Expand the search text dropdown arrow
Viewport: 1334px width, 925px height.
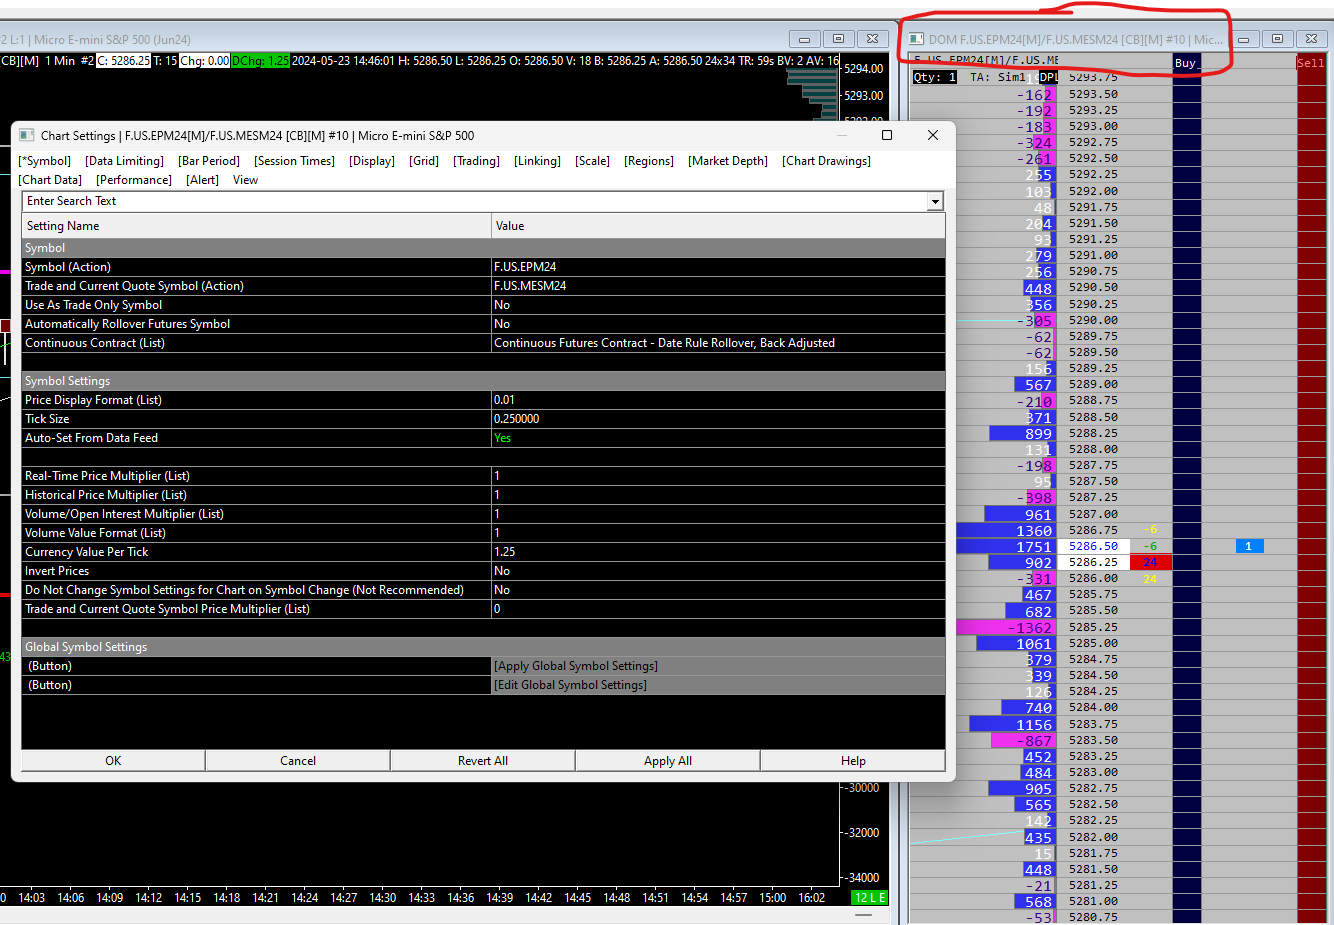936,202
